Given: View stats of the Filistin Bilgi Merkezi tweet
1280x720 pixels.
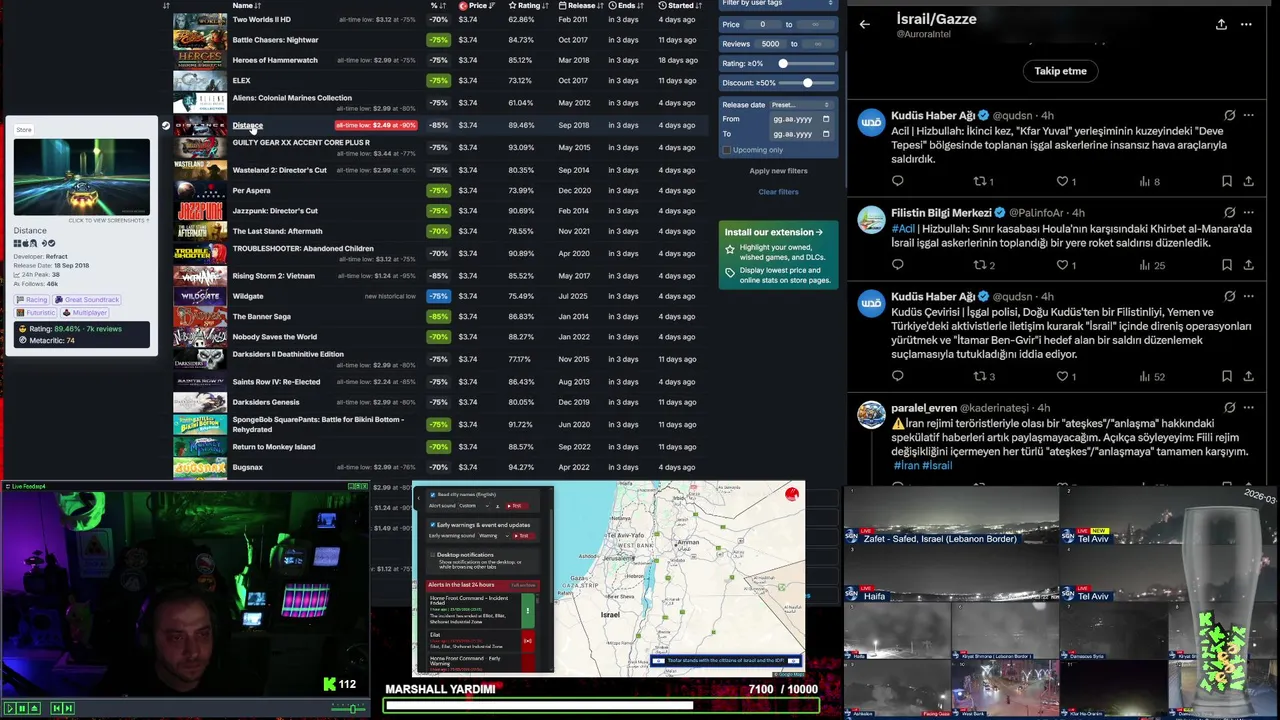Looking at the screenshot, I should [1150, 265].
